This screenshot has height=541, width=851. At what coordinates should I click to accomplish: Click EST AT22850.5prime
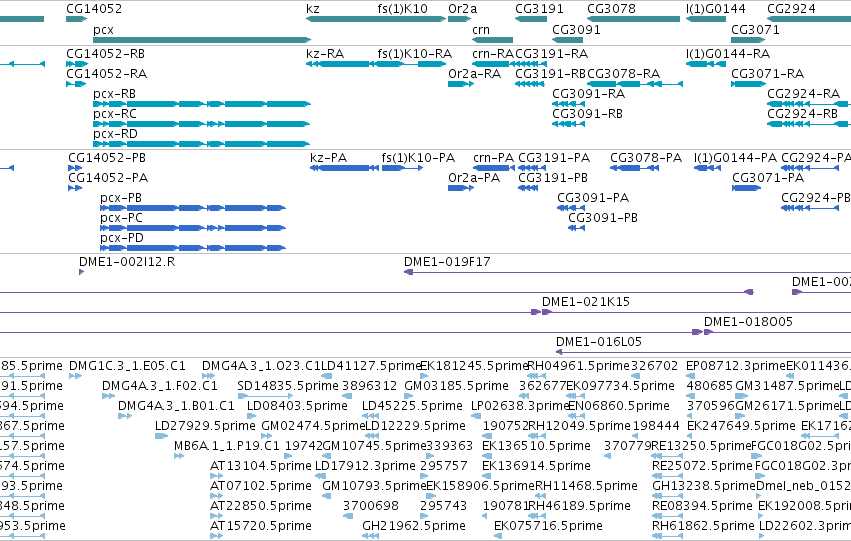pyautogui.click(x=217, y=517)
